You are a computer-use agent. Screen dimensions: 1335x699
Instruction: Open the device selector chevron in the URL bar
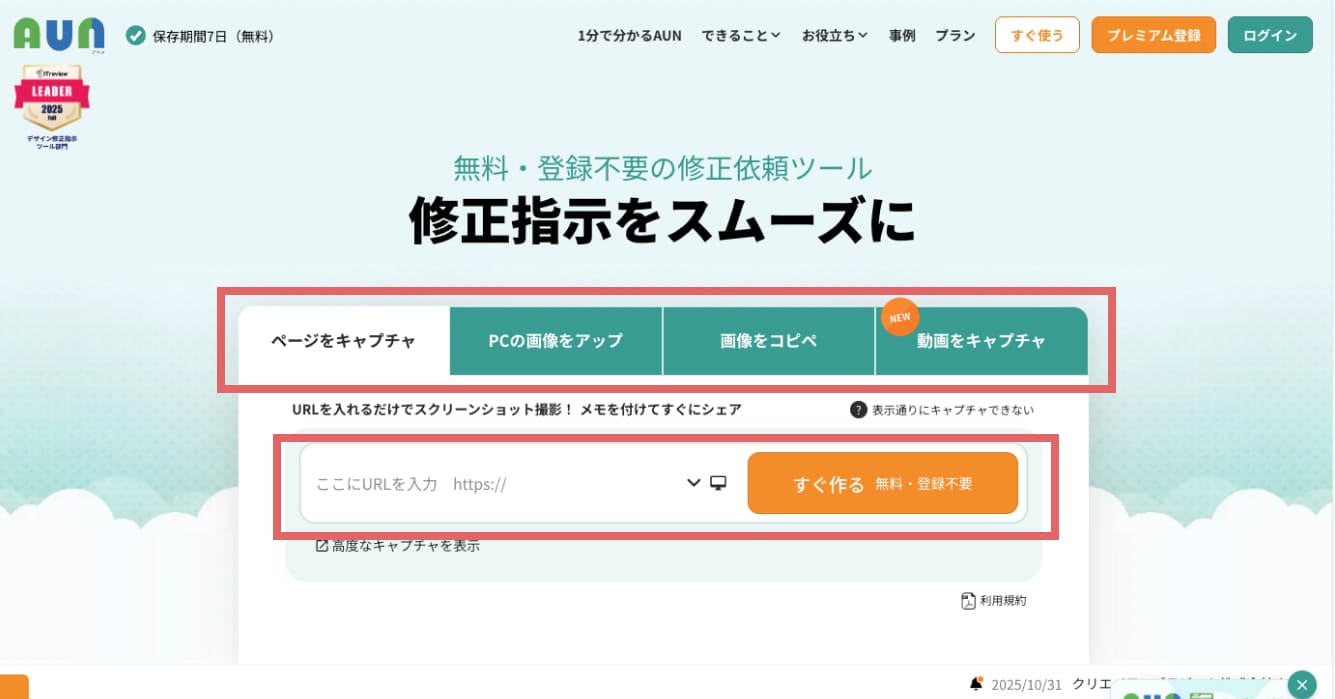click(x=692, y=483)
